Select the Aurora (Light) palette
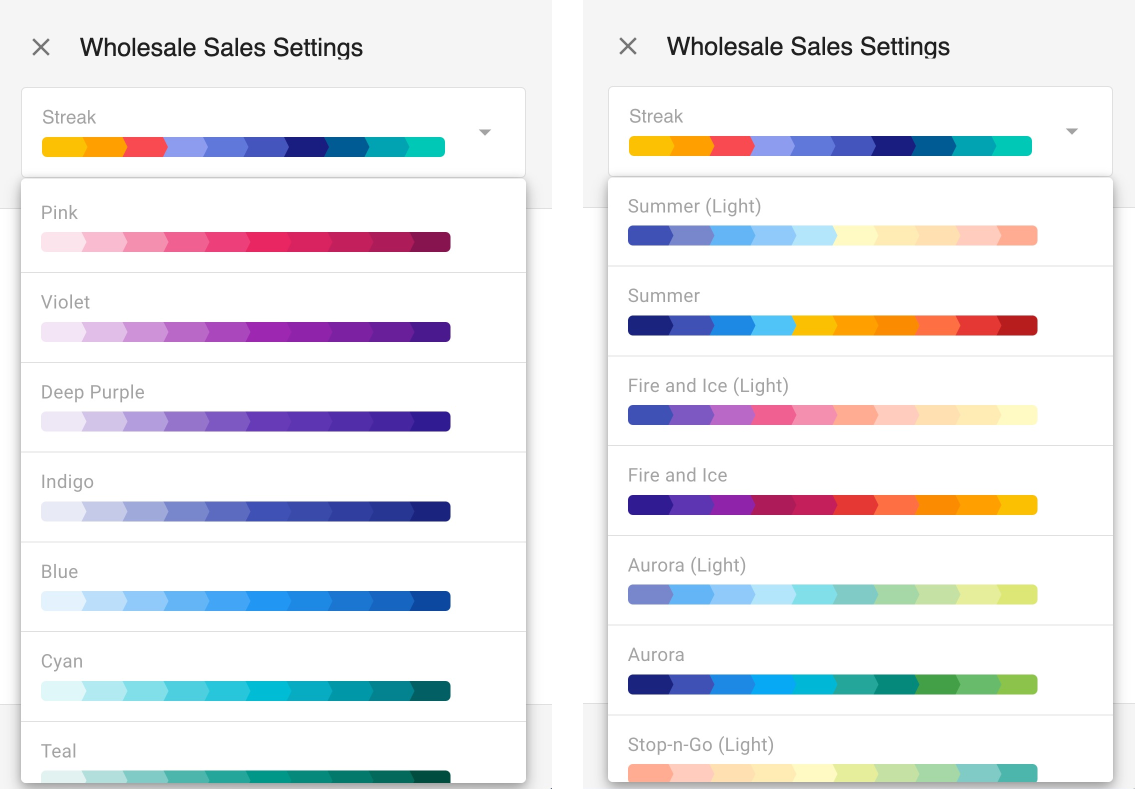 (833, 582)
